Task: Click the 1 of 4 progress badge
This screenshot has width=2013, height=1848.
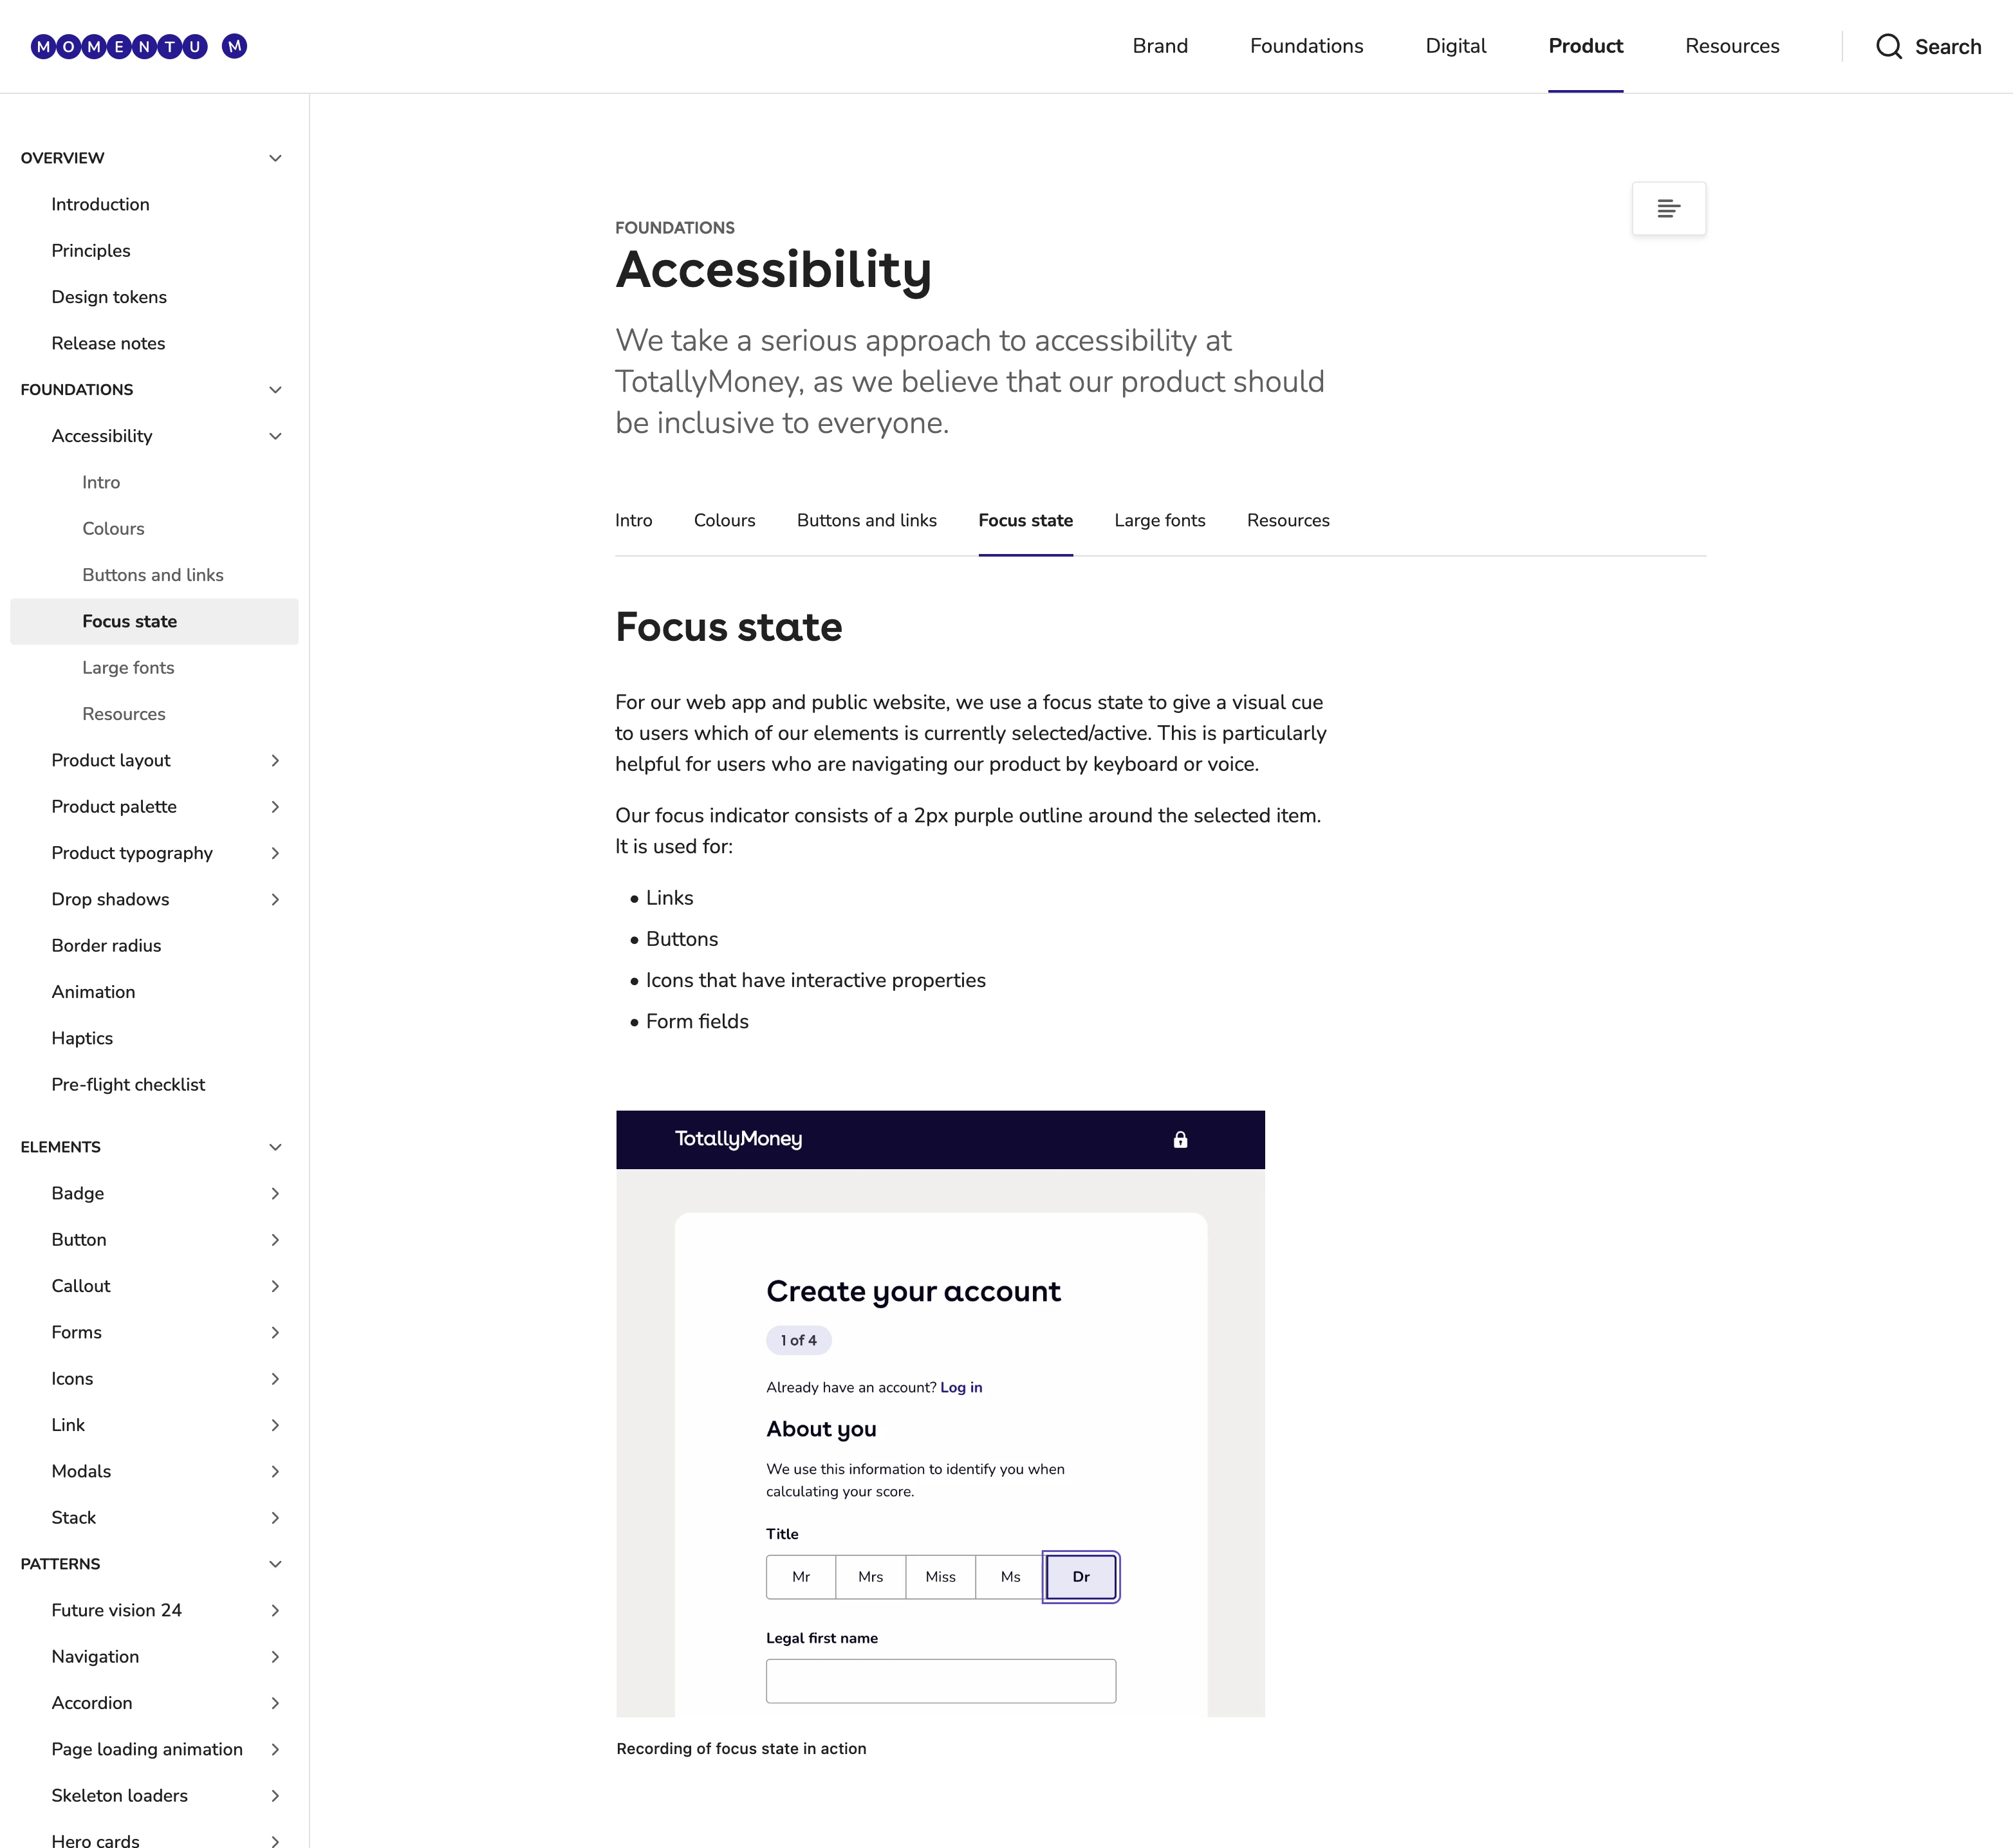Action: point(798,1340)
